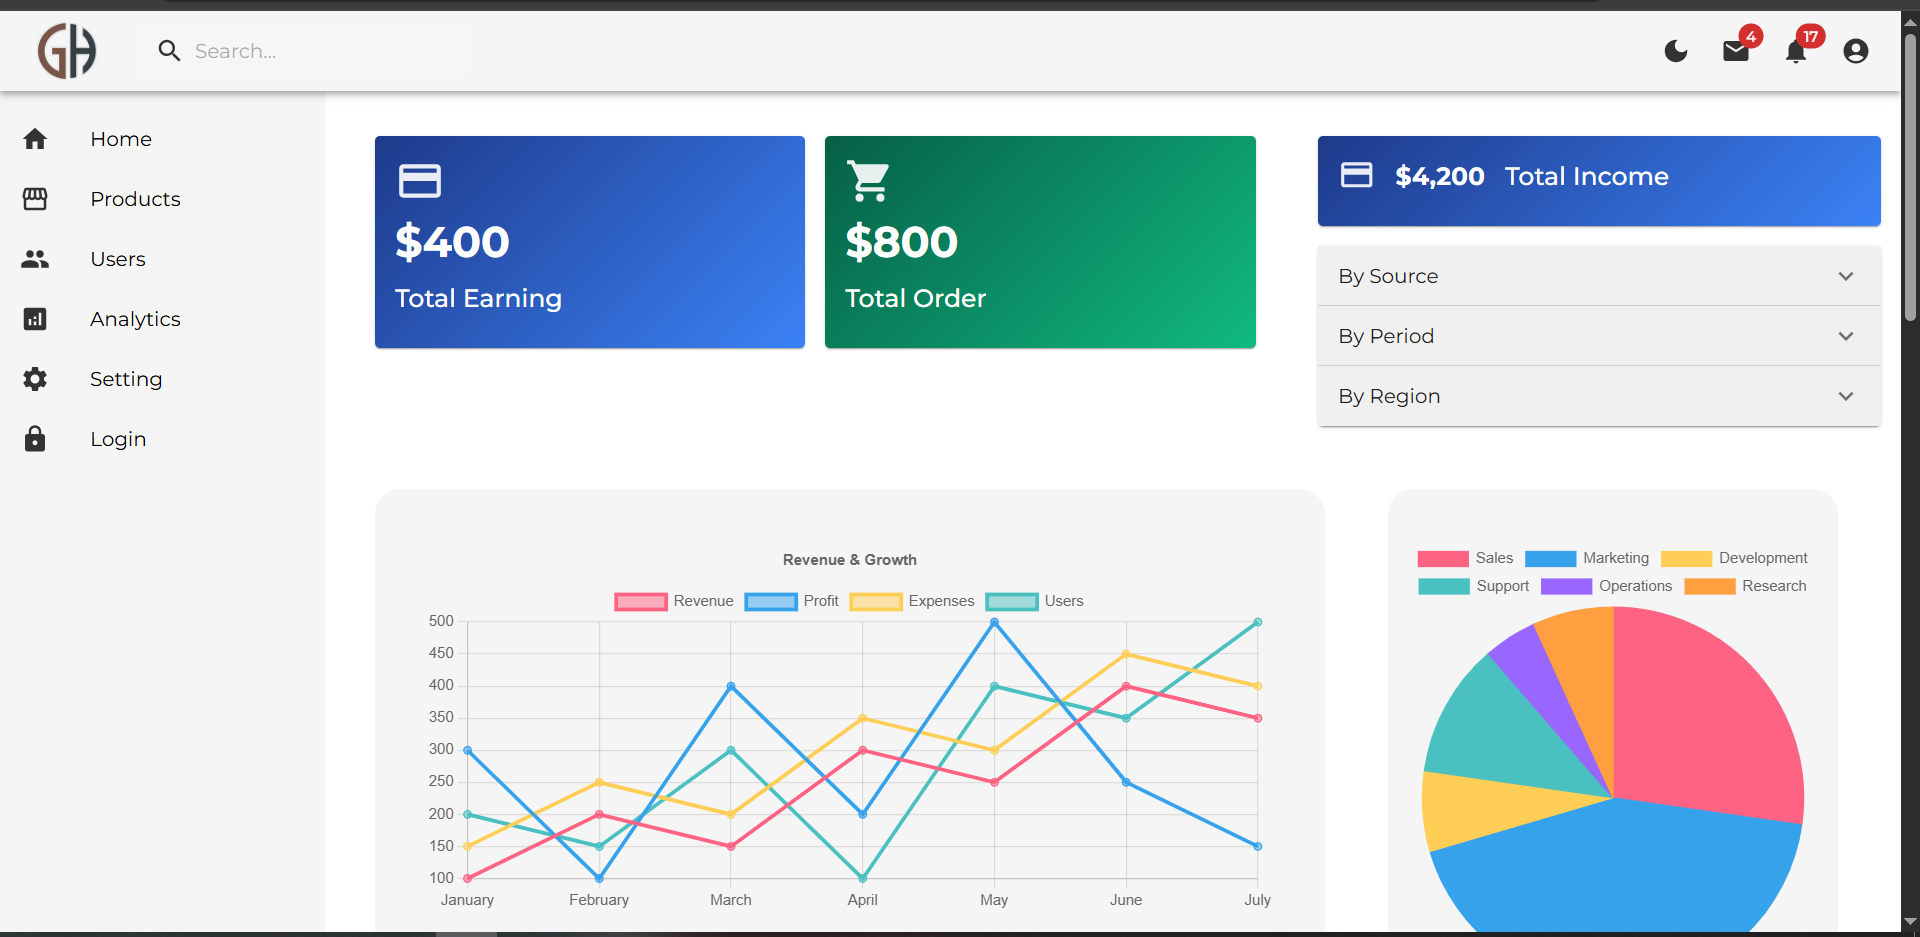This screenshot has height=937, width=1920.
Task: Toggle Profit series in line chart legend
Action: point(792,601)
